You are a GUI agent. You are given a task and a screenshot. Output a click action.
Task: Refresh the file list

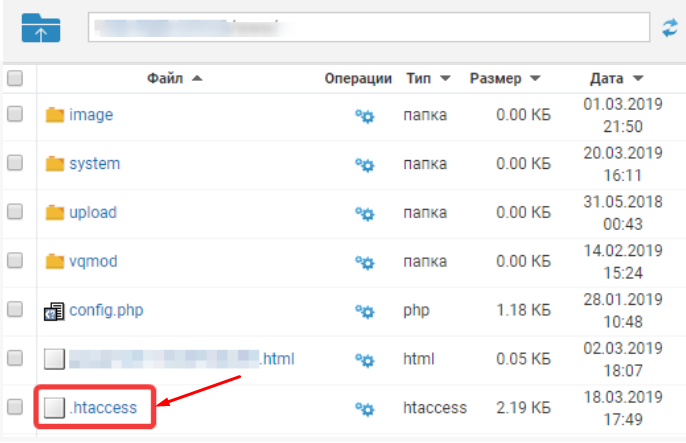[x=670, y=28]
